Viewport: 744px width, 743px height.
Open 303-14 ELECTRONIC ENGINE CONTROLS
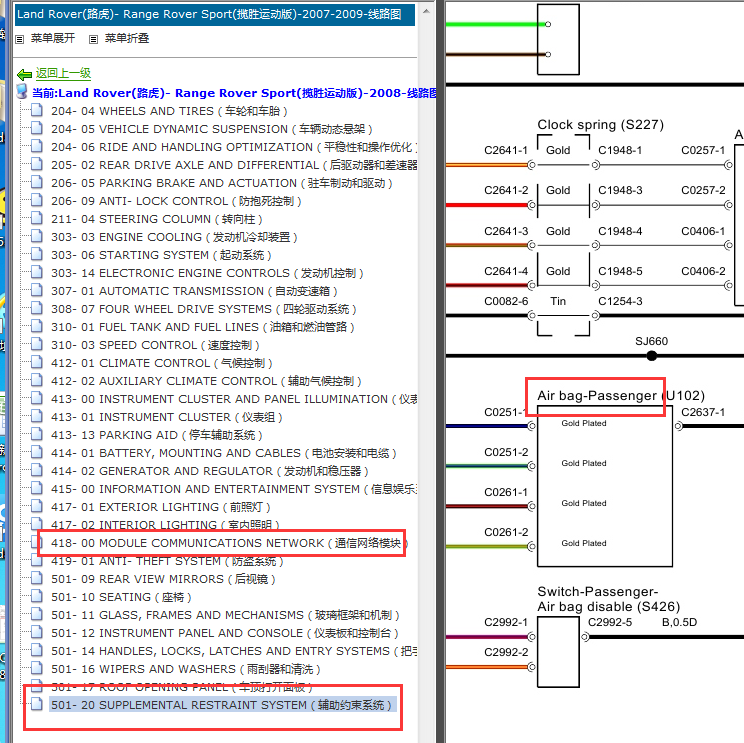coord(207,273)
